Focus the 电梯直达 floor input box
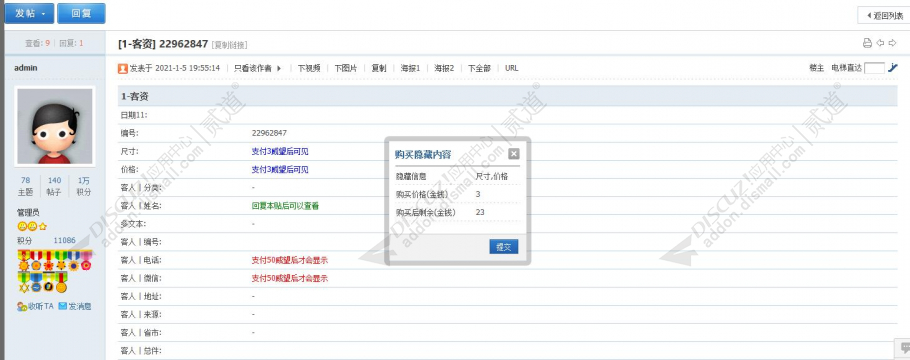This screenshot has width=910, height=360. (x=874, y=68)
